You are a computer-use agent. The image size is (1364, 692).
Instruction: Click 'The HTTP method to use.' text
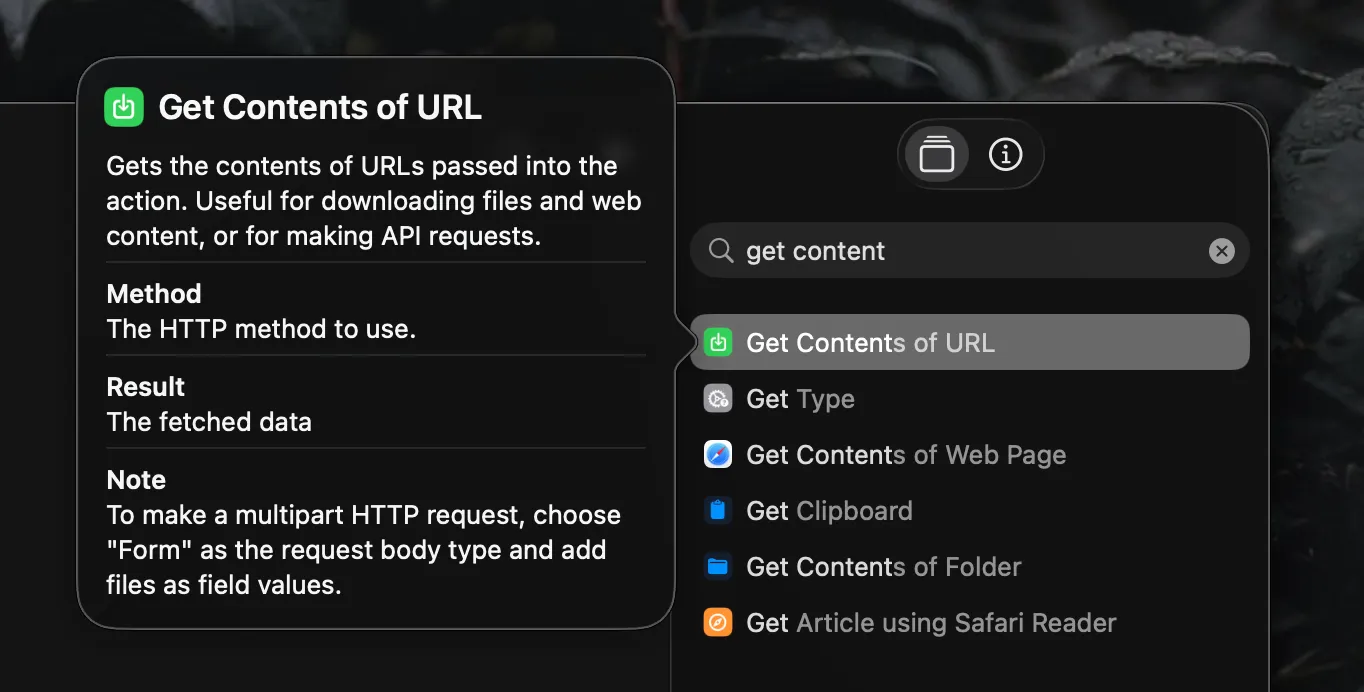click(261, 329)
